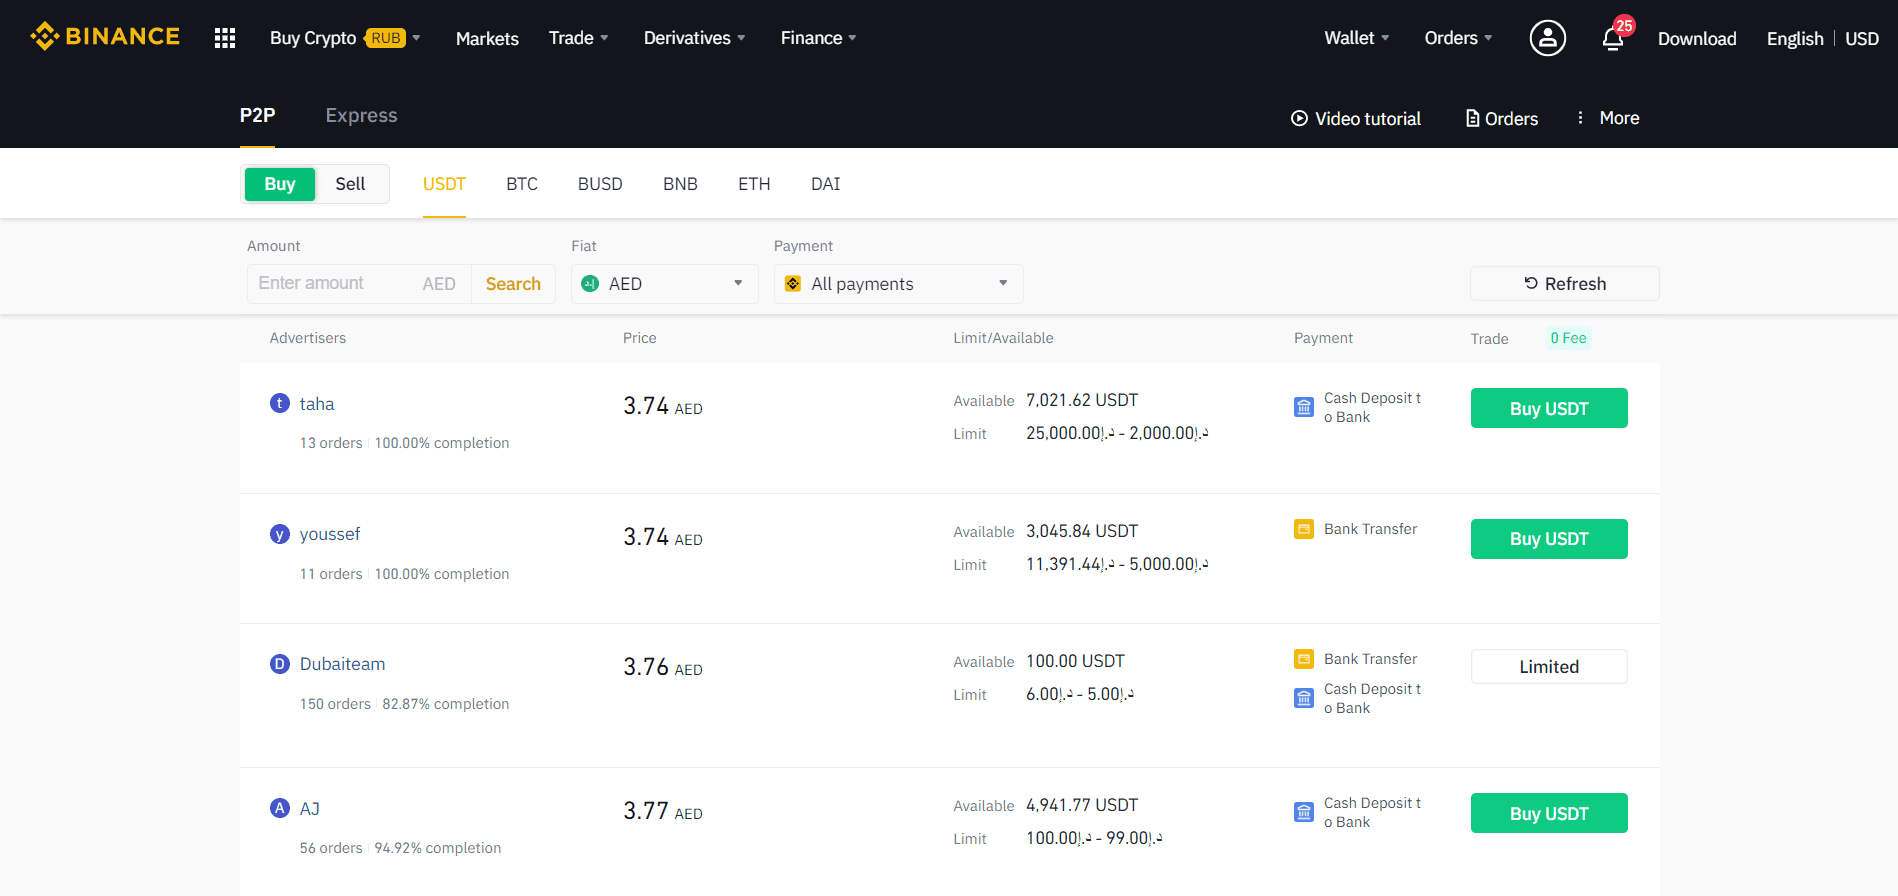Click the 3.76 AED price
This screenshot has height=896, width=1898.
[663, 667]
